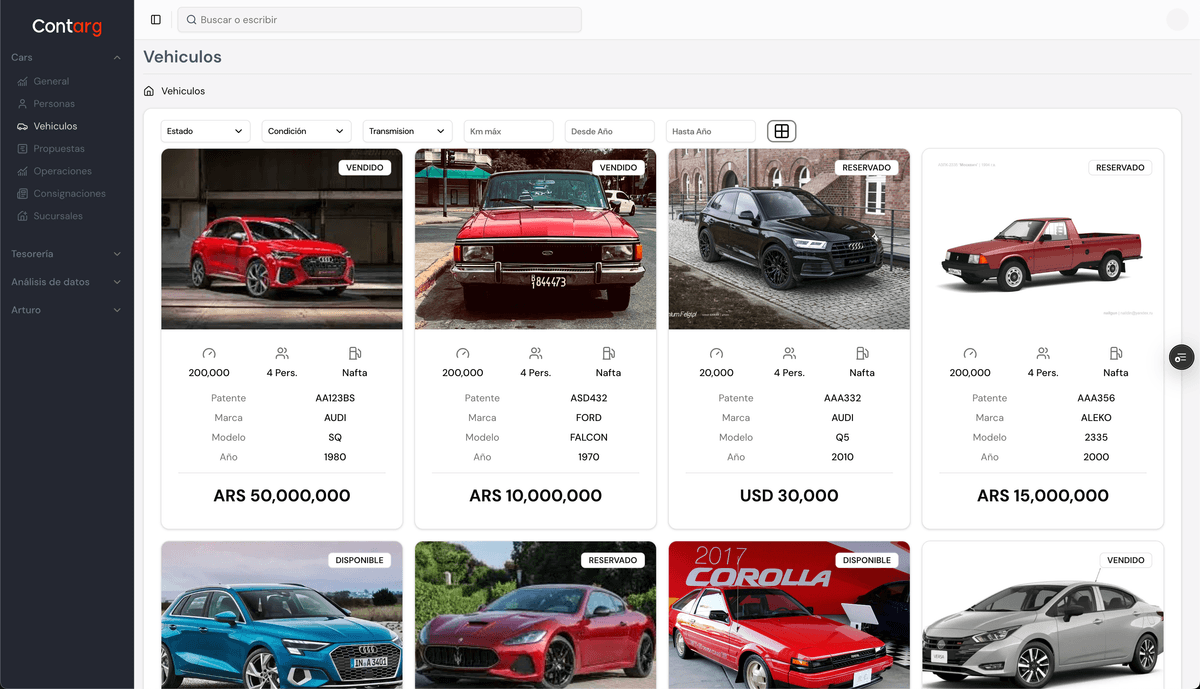Click the Km máx filter field
Screen dimensions: 1200x689
(x=508, y=131)
